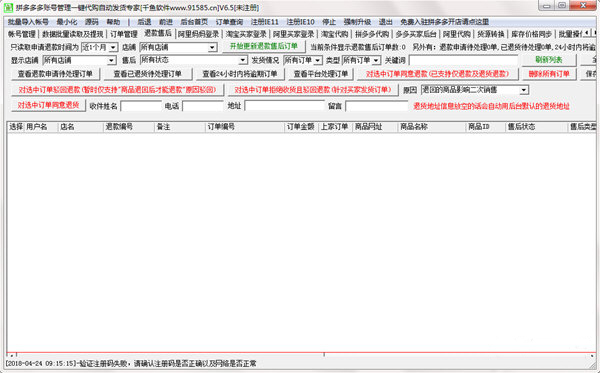
Task: Click the green app icon in the title bar
Action: point(8,7)
